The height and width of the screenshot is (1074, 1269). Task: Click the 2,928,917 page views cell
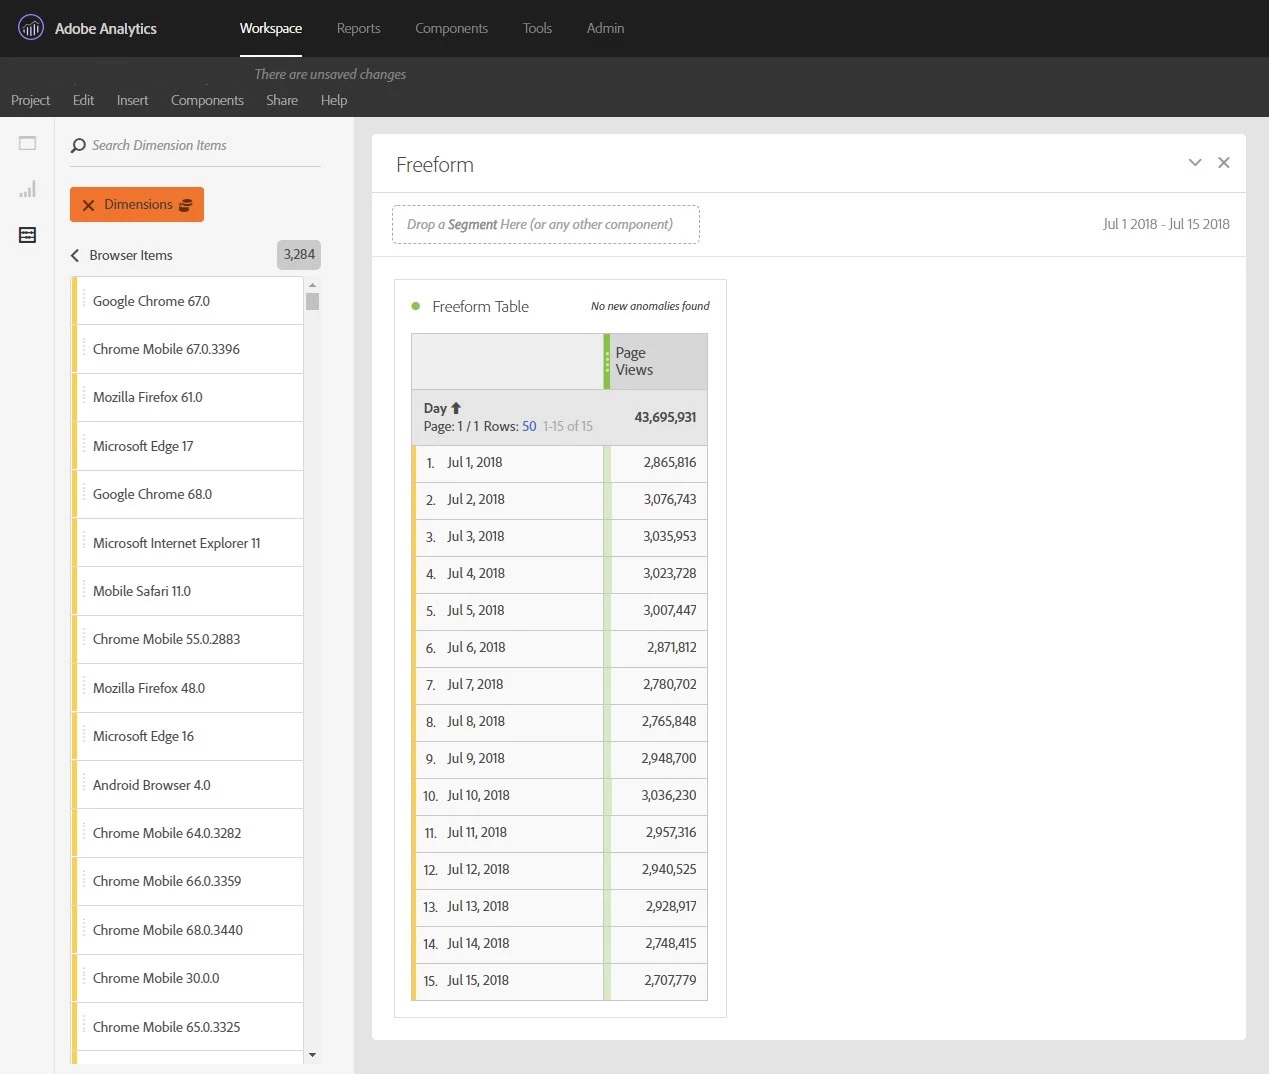click(x=658, y=906)
